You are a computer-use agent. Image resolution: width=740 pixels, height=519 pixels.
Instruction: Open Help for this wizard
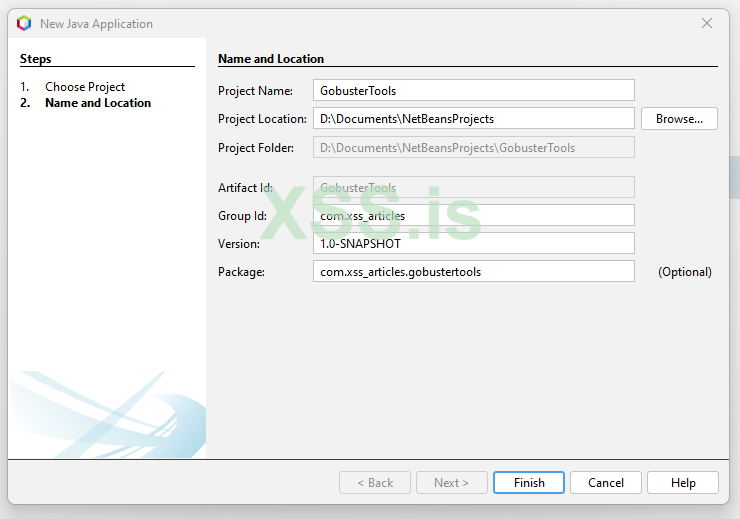[x=683, y=483]
